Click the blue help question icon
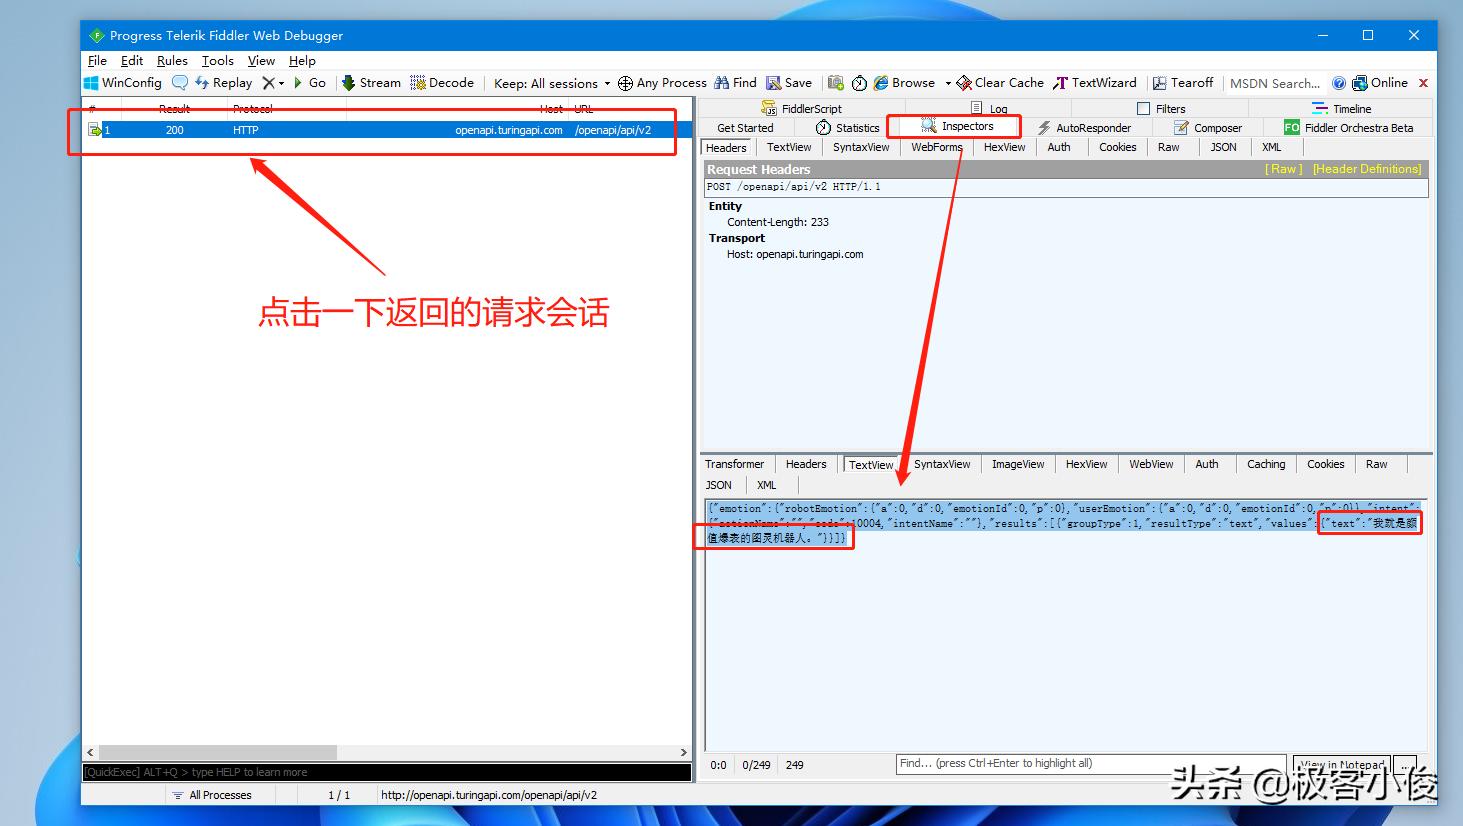1463x826 pixels. click(1339, 83)
